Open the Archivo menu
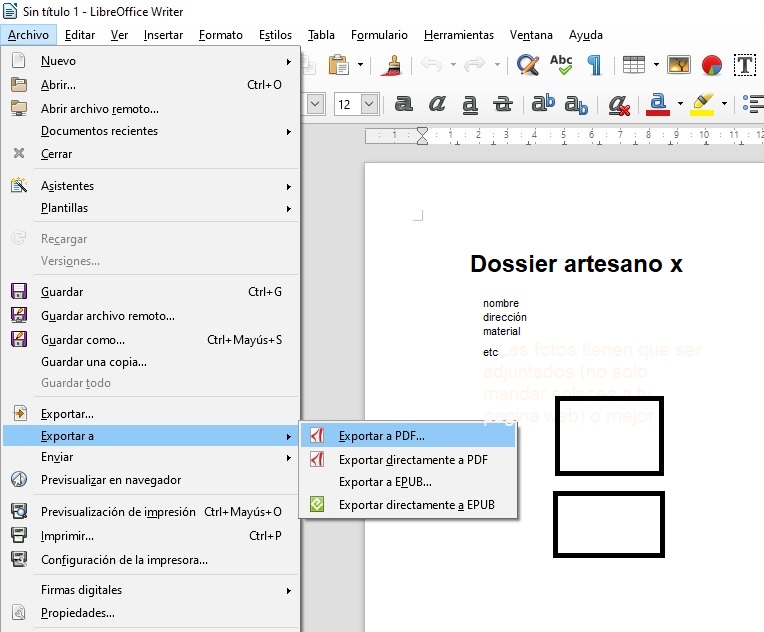This screenshot has width=764, height=632. (x=28, y=35)
